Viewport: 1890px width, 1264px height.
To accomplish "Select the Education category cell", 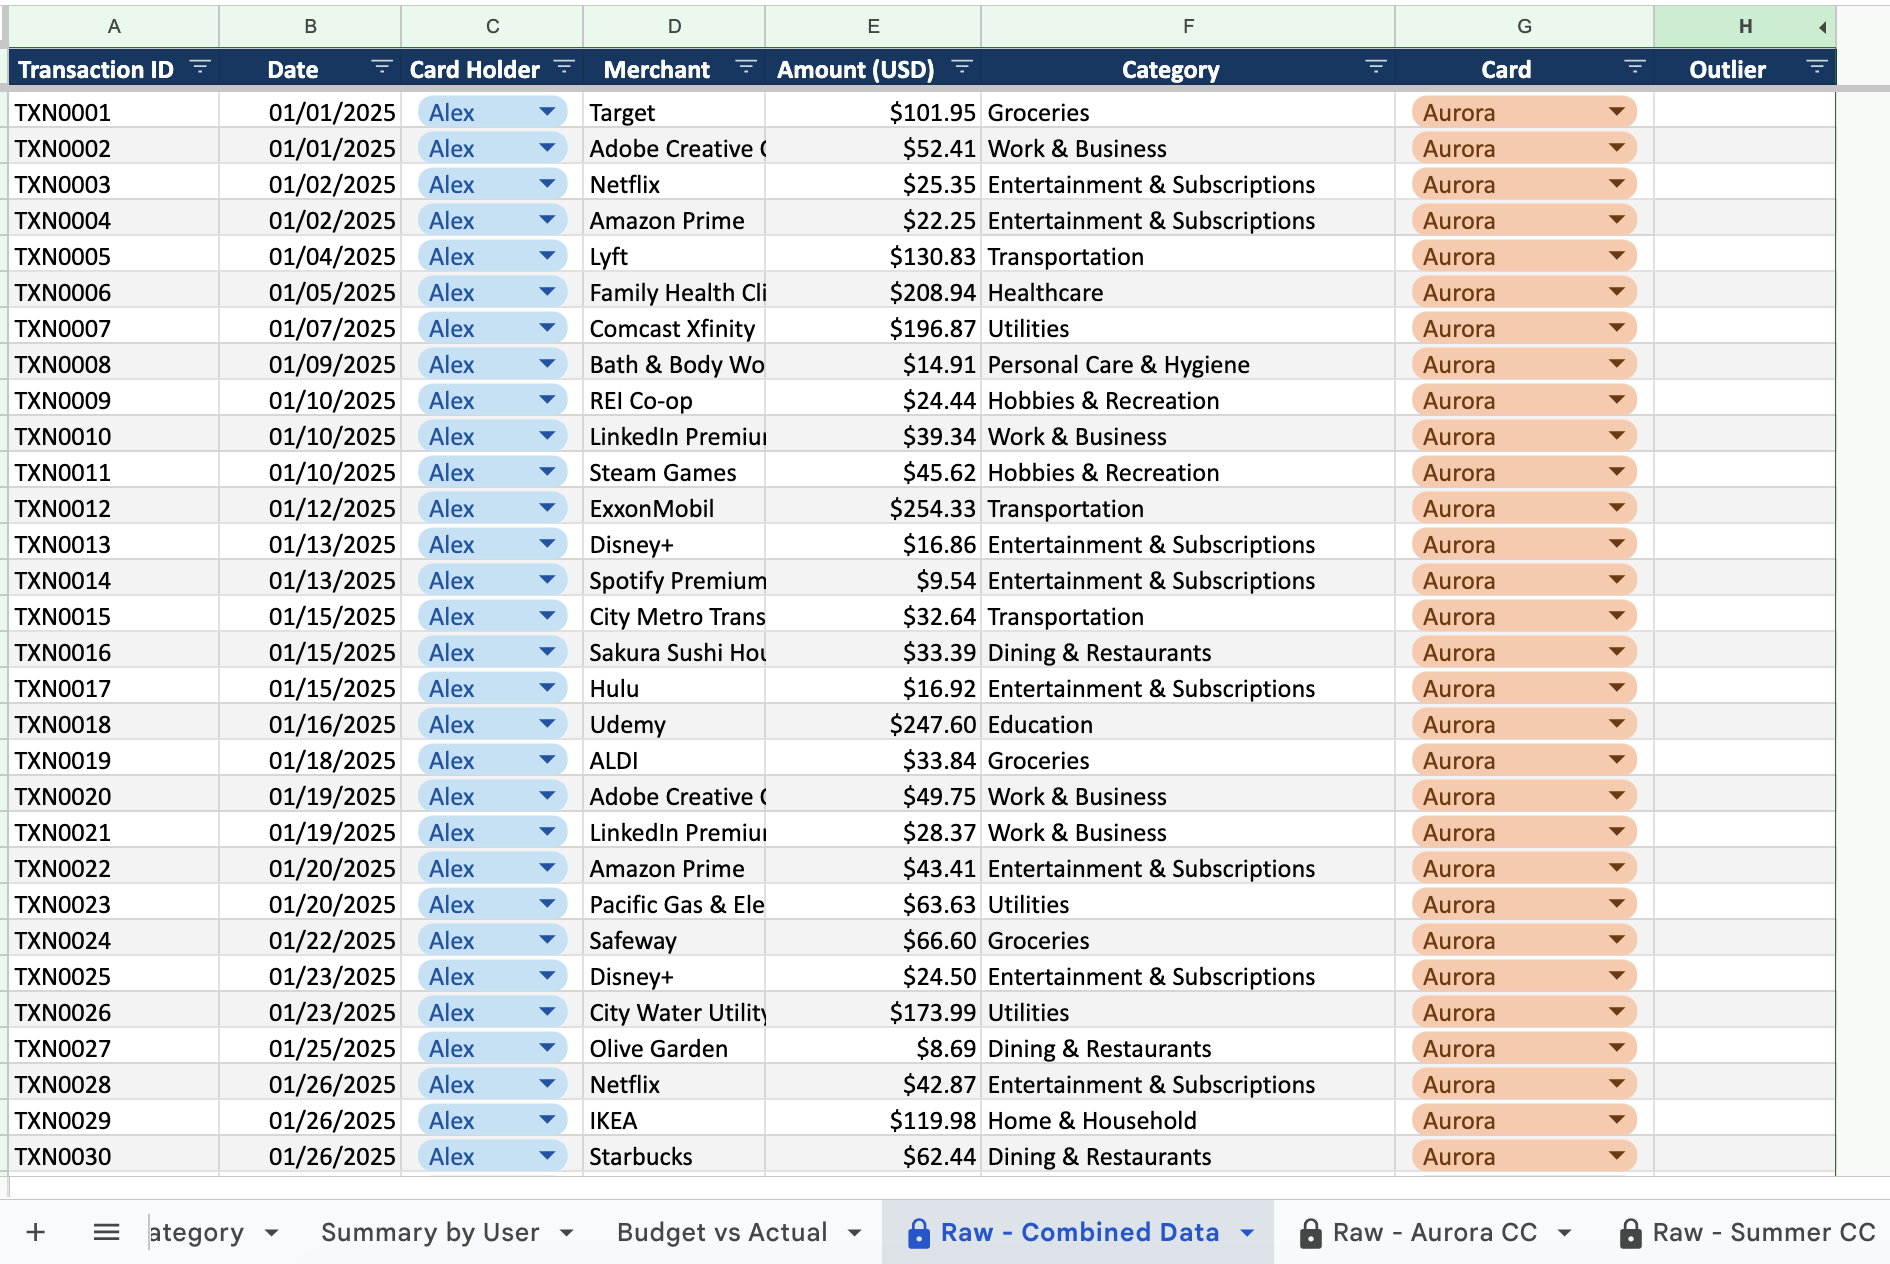I will click(x=1188, y=724).
